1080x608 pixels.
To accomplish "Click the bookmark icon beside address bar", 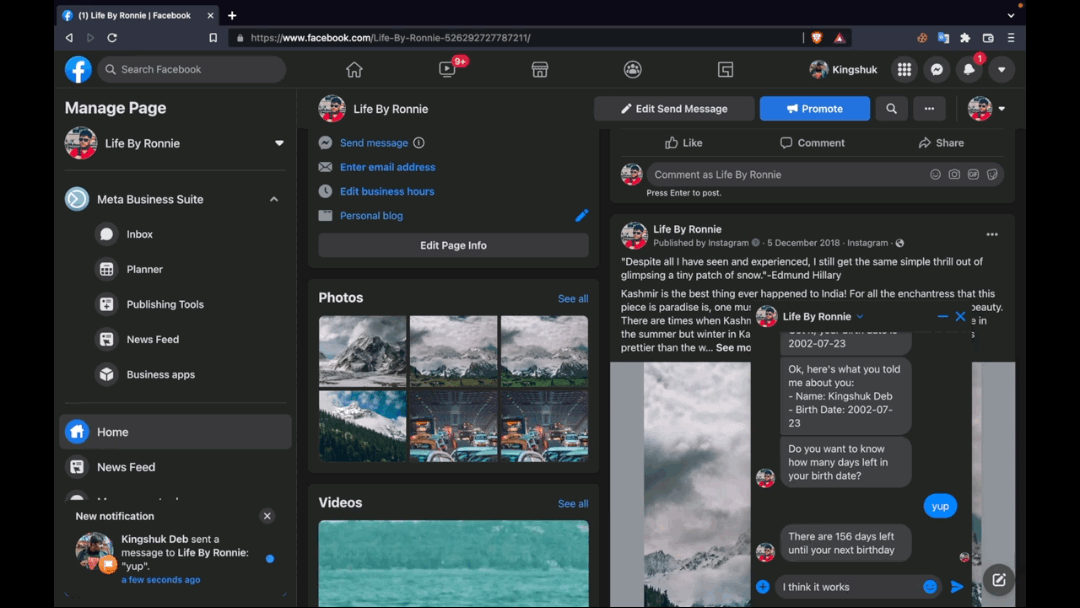I will (213, 38).
